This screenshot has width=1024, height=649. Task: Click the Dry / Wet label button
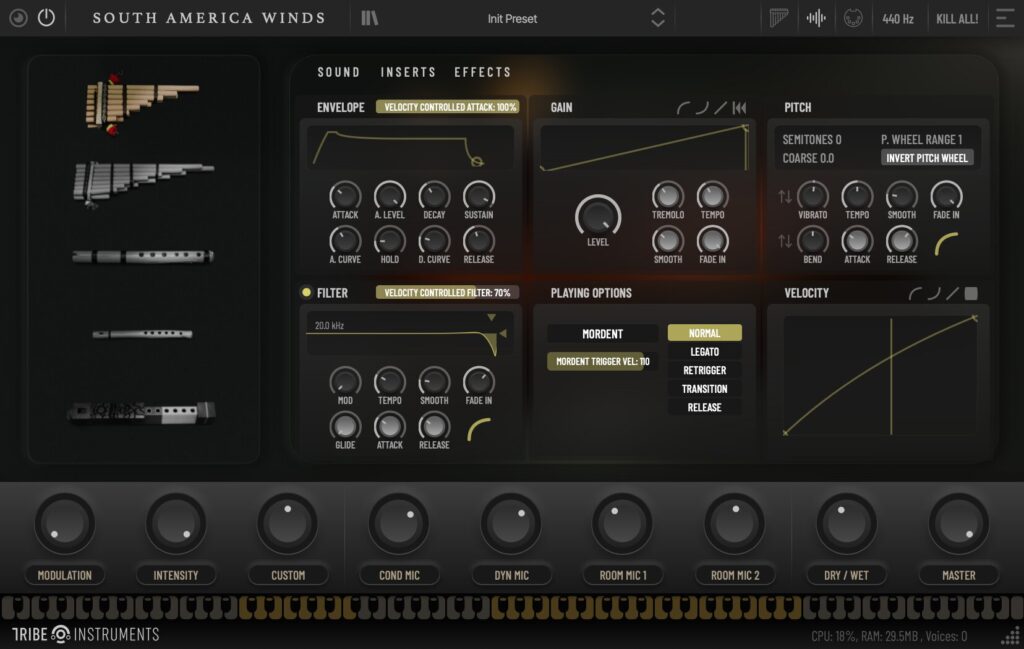tap(846, 575)
